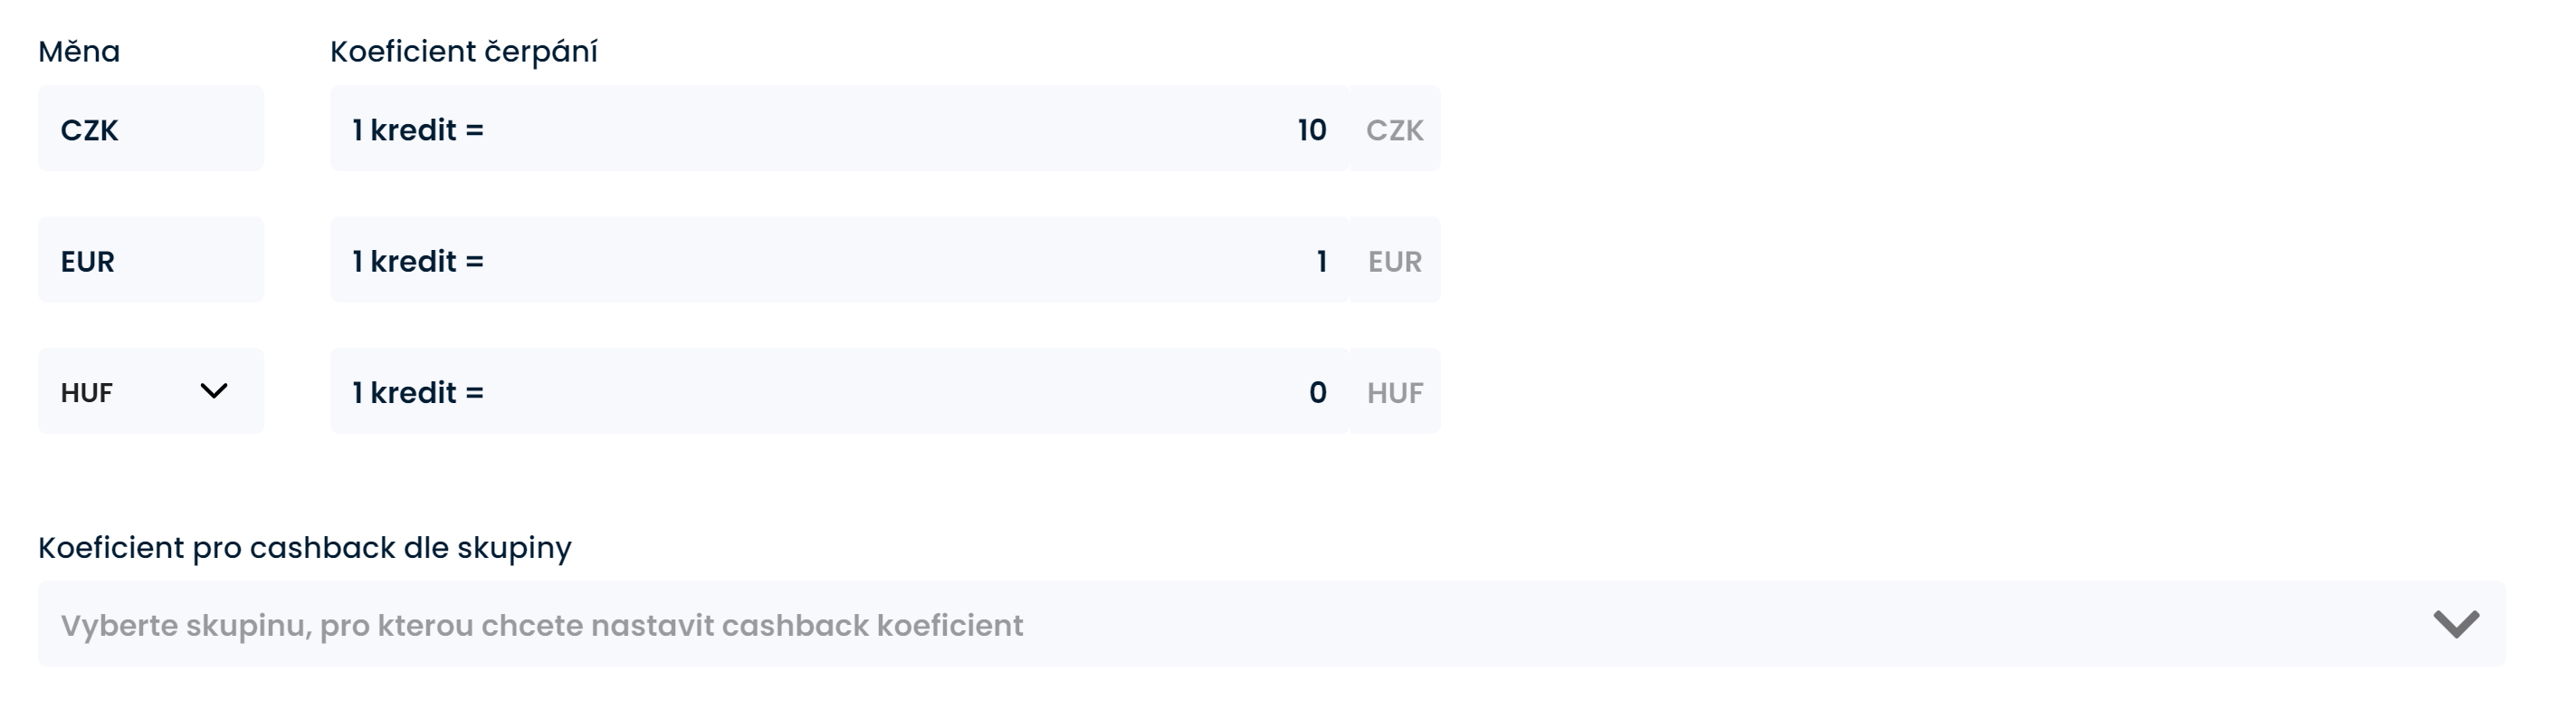Screen dimensions: 2576x701
Task: Expand the cashback group selection dropdown
Action: pos(1270,624)
